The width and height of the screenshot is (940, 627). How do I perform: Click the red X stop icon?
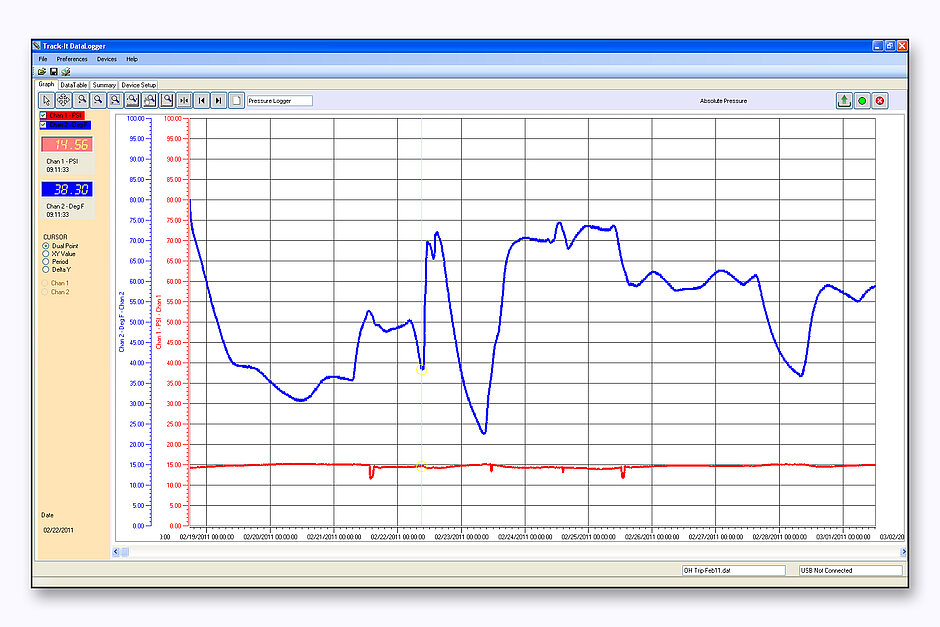[880, 100]
